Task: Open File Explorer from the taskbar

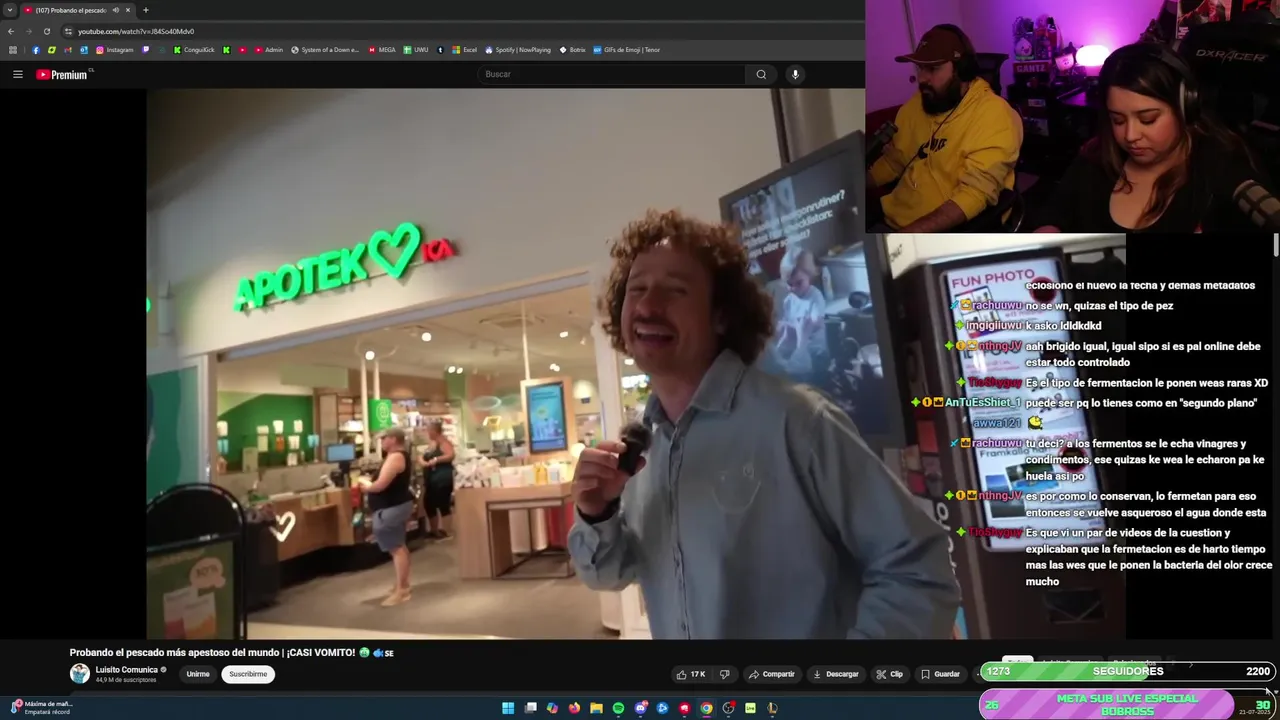Action: click(596, 708)
